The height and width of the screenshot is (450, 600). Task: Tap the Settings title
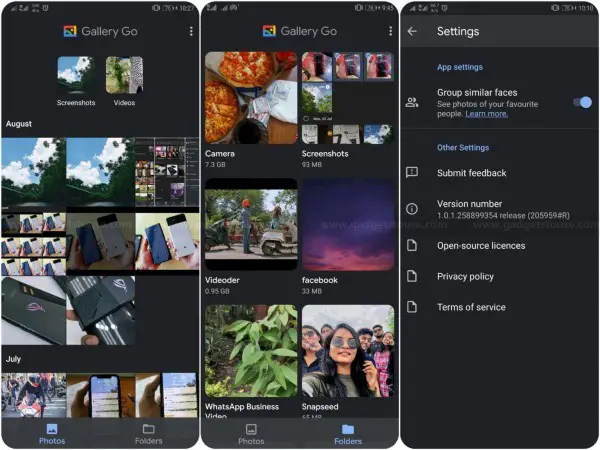point(458,31)
